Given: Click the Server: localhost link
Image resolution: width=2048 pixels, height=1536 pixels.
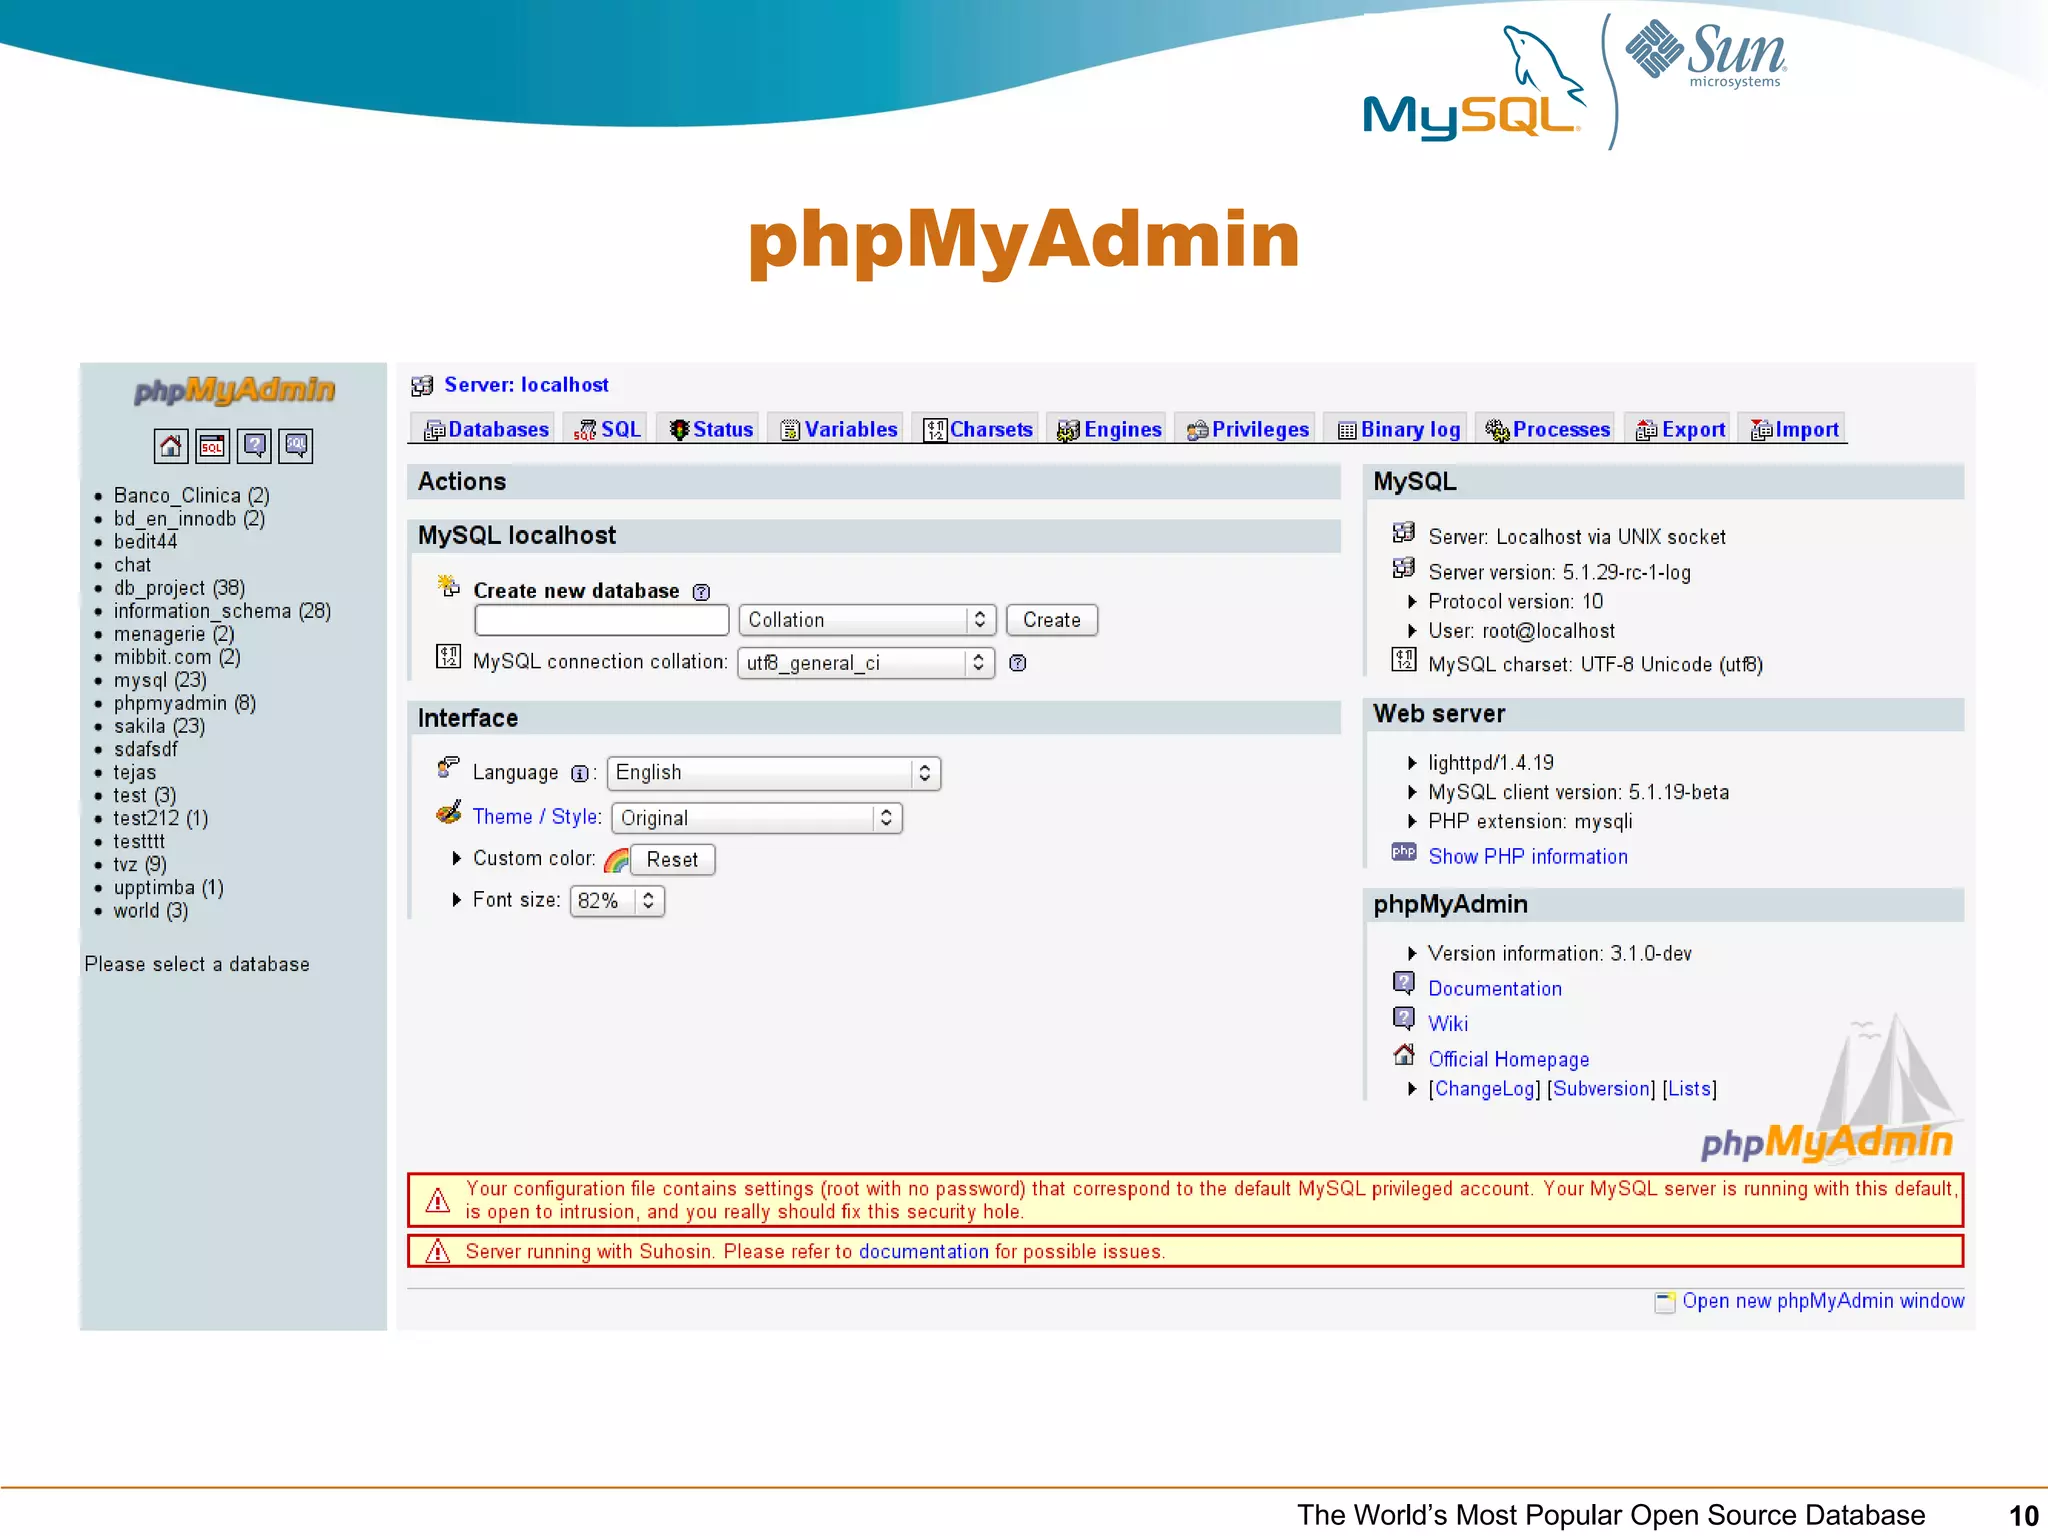Looking at the screenshot, I should [x=526, y=385].
